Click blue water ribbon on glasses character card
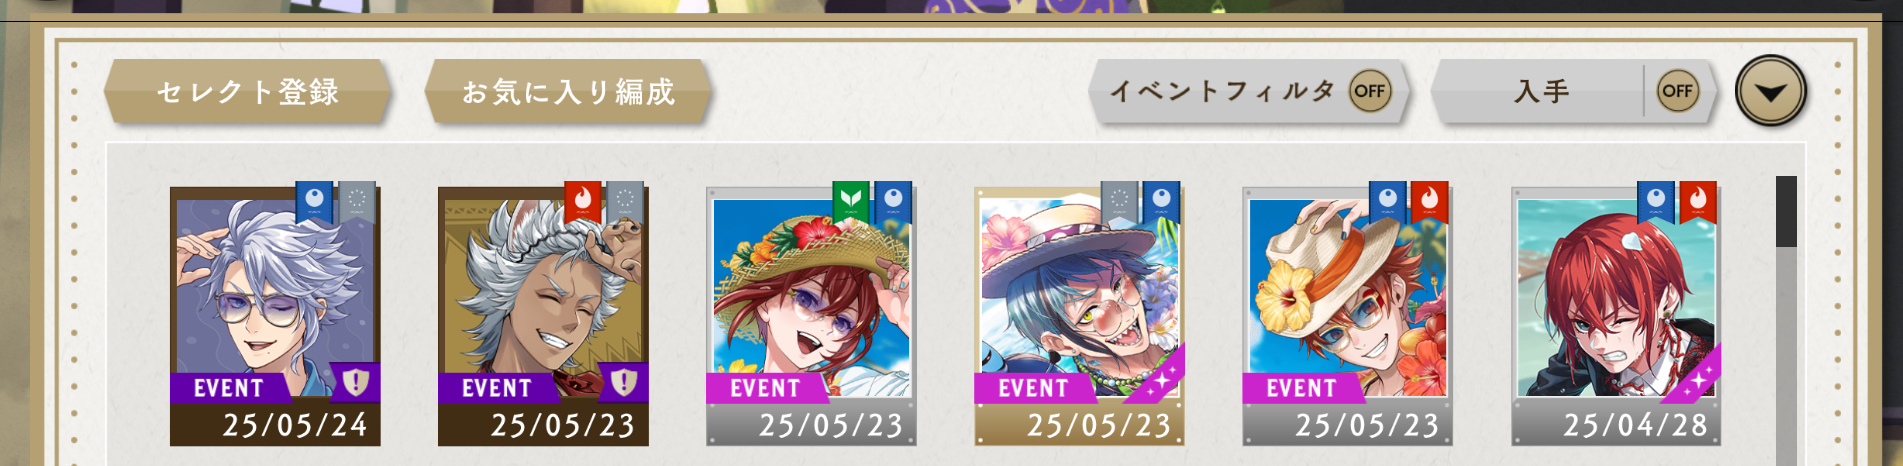This screenshot has height=466, width=1903. coord(314,200)
